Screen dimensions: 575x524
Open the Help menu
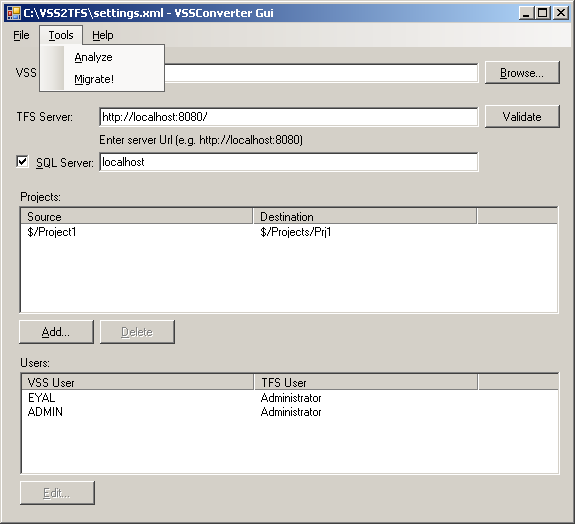pos(103,35)
